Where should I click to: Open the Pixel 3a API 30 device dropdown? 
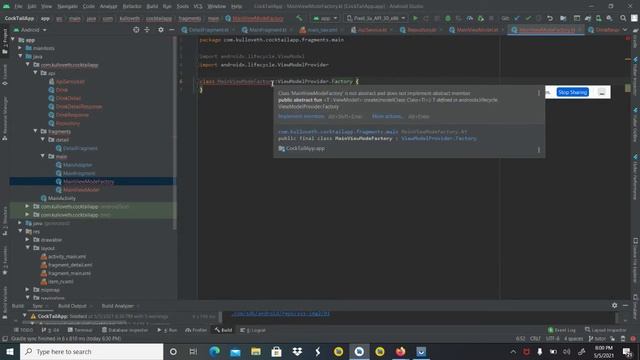coord(376,18)
